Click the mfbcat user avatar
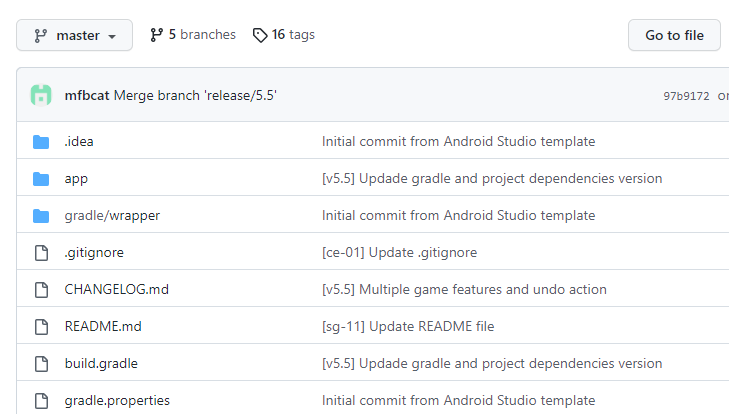729x414 pixels. 41,96
